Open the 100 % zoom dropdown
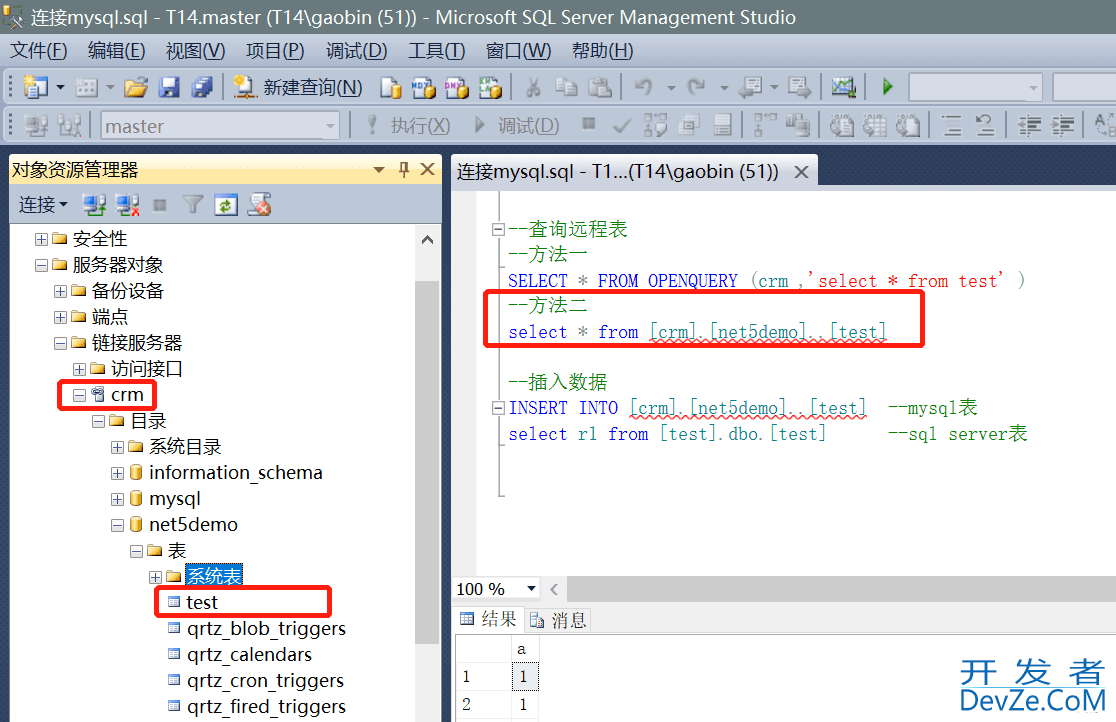This screenshot has height=722, width=1116. point(531,588)
